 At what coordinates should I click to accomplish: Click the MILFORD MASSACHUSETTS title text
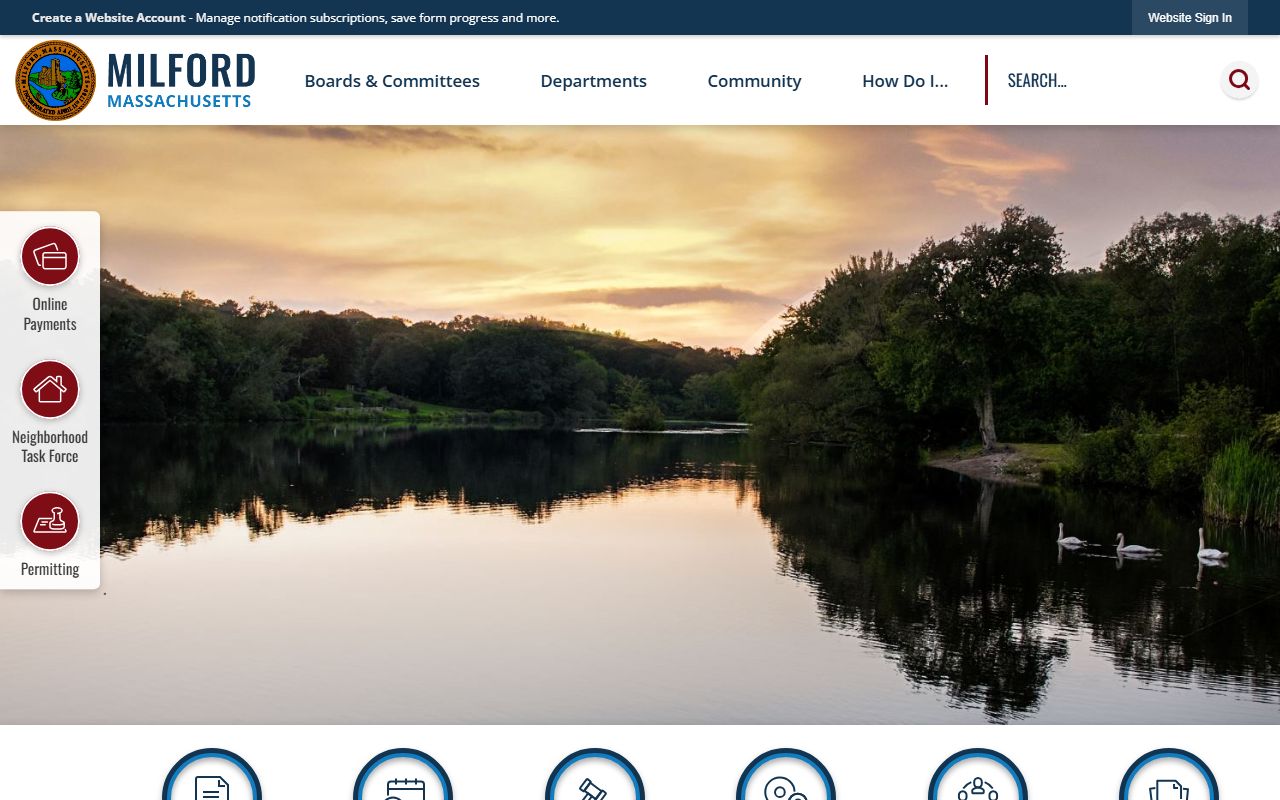point(181,80)
